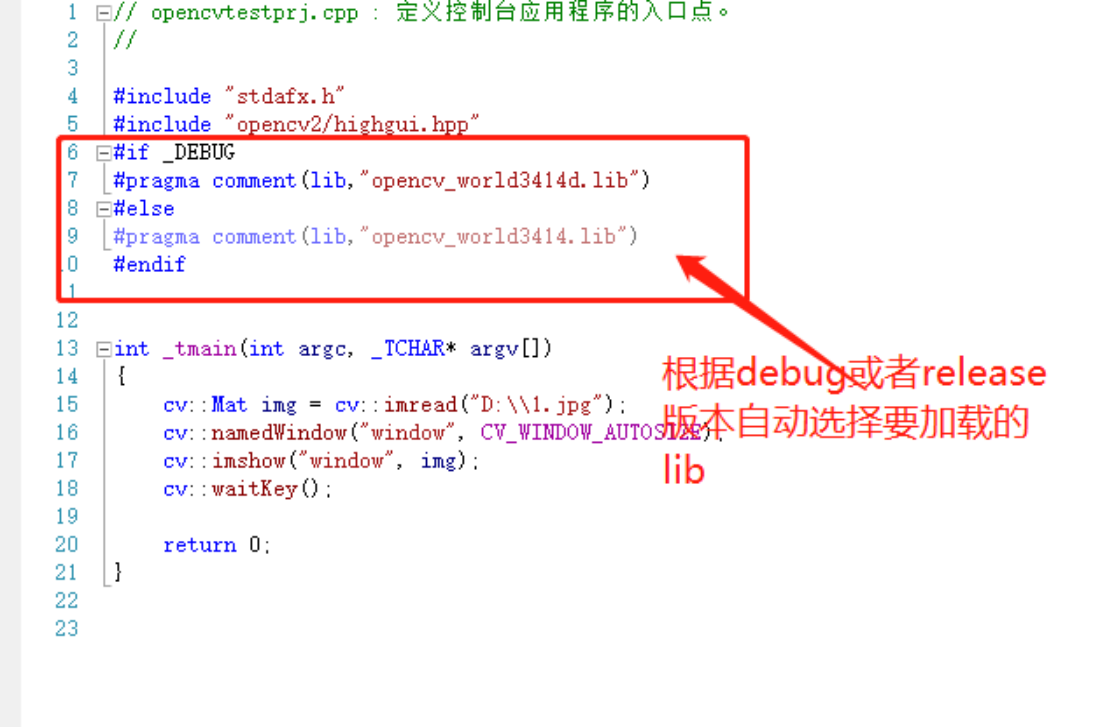Click the #include "stdafx.h" line
The image size is (1108, 728).
pos(228,96)
